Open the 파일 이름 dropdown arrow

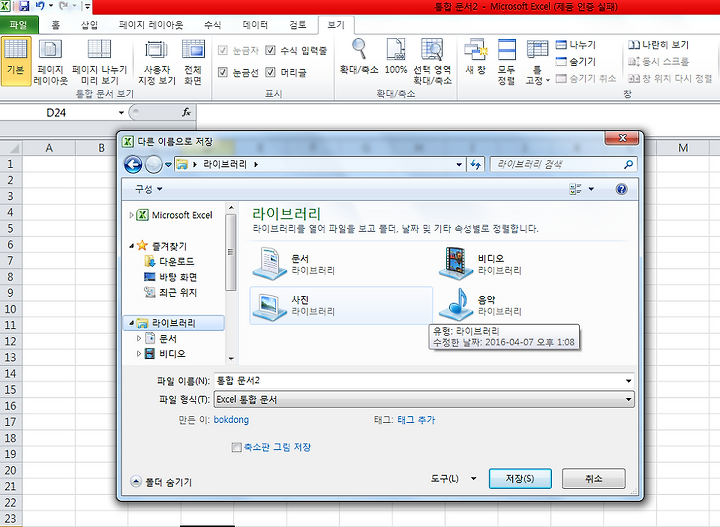628,381
